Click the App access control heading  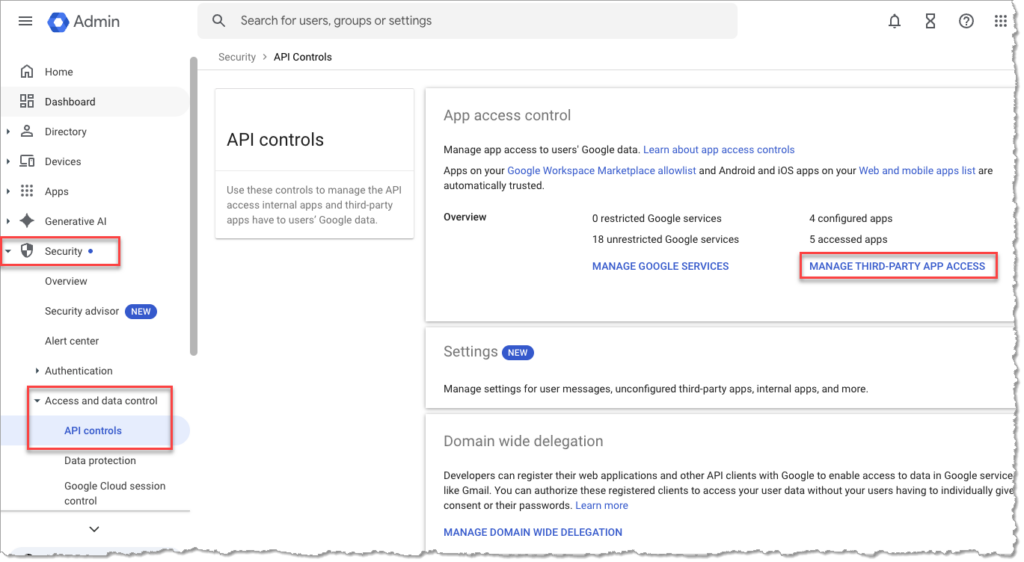(507, 116)
